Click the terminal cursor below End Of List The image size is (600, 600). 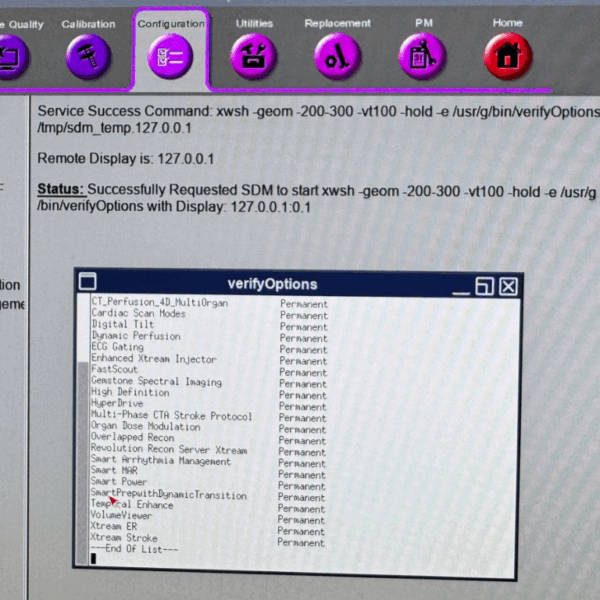coord(93,559)
